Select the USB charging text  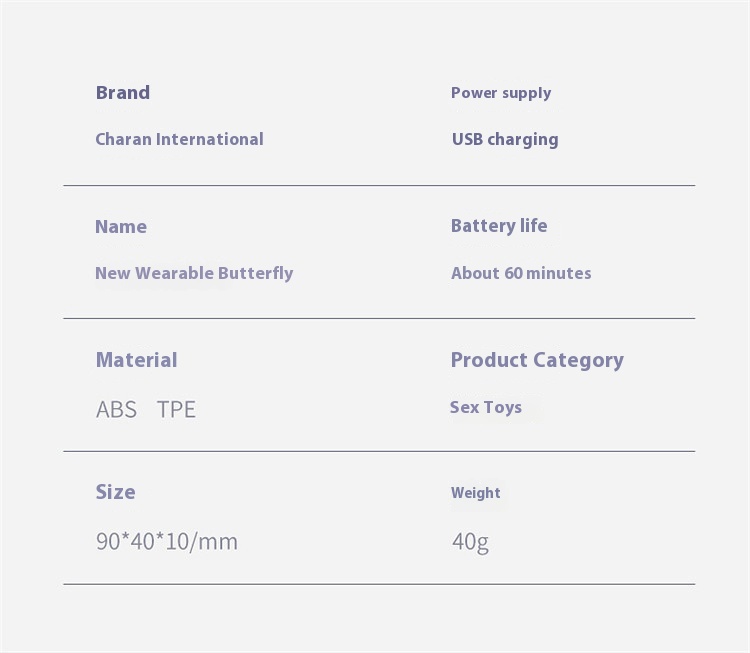505,139
